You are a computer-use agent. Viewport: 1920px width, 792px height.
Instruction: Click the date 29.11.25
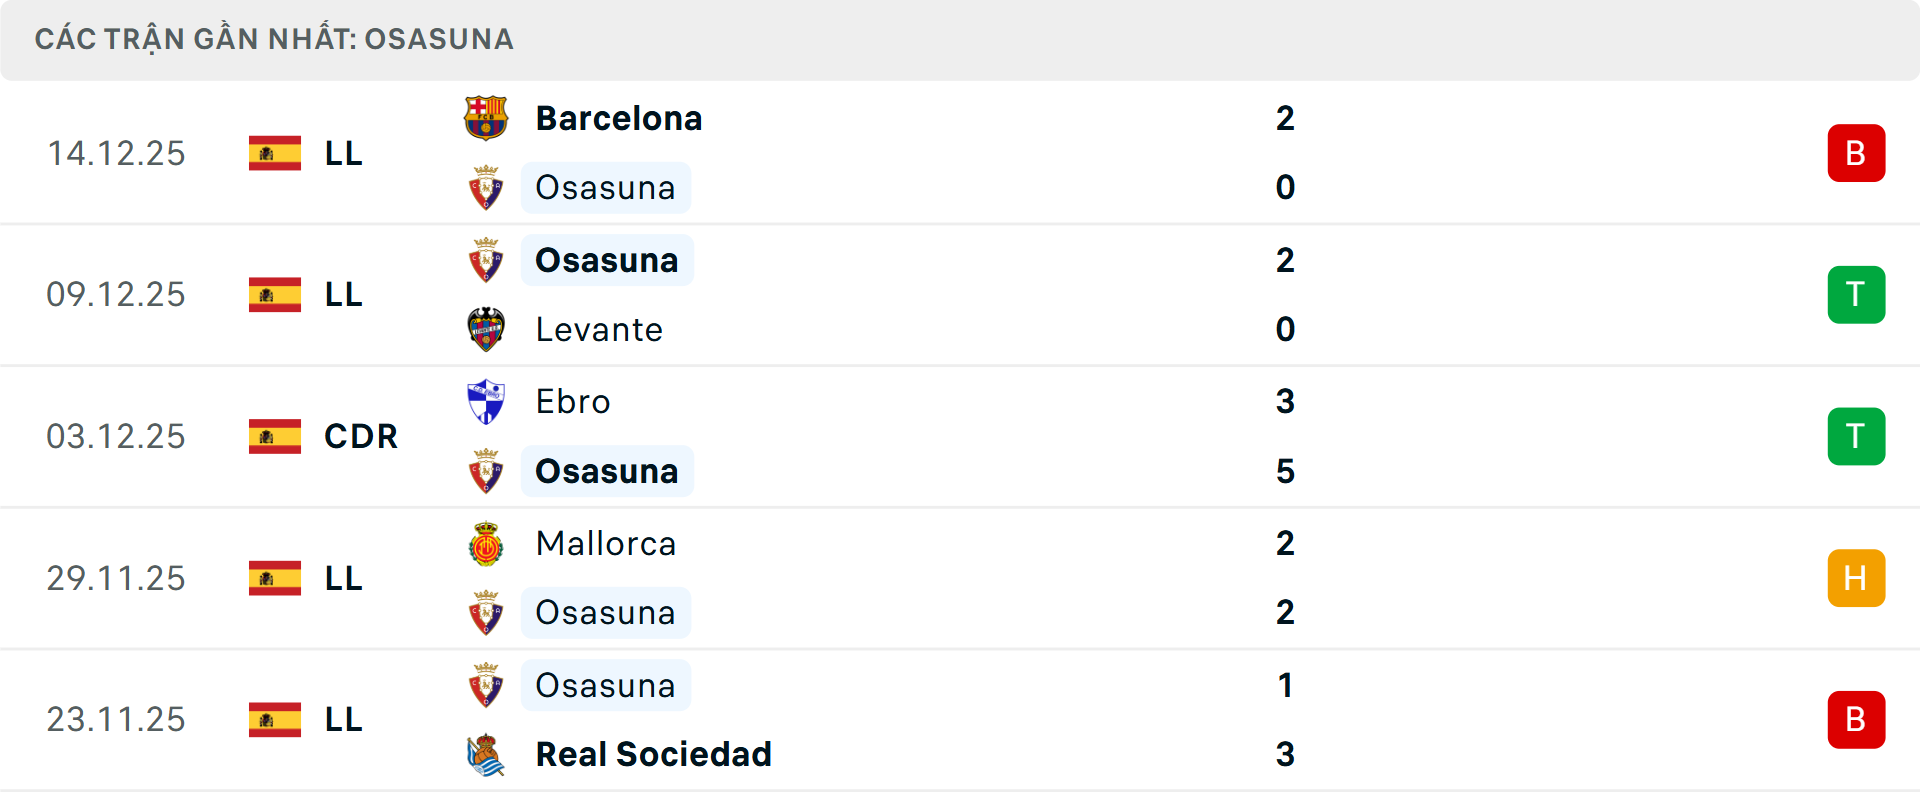click(116, 578)
